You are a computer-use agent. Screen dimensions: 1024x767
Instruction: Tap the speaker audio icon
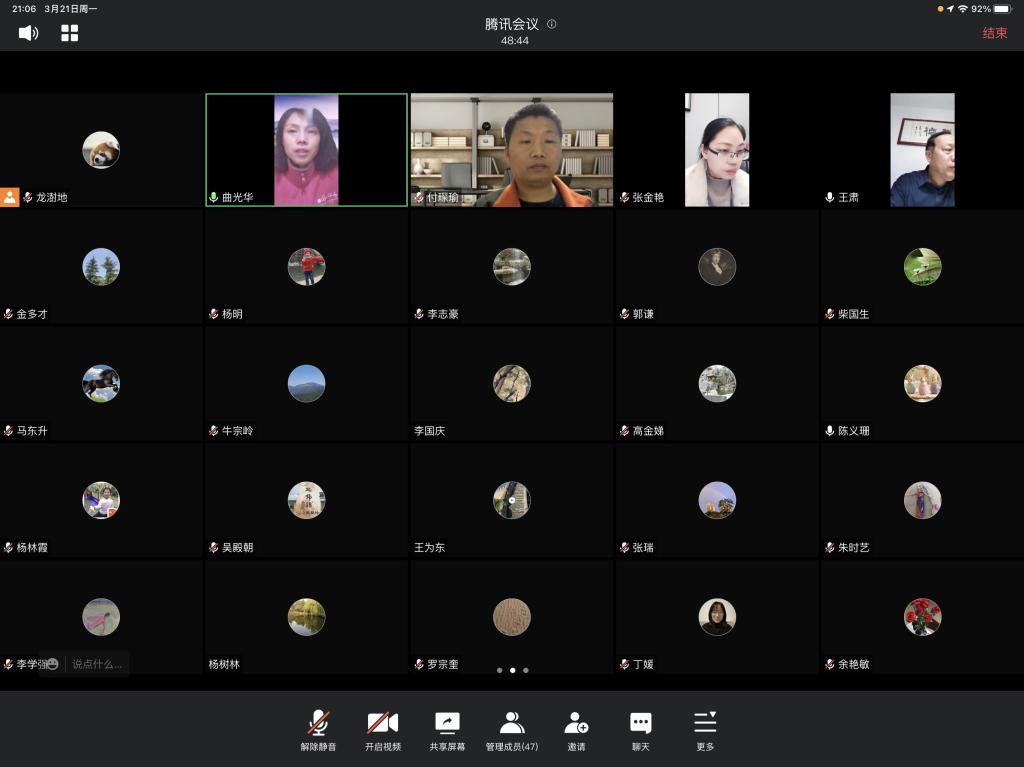click(x=28, y=33)
